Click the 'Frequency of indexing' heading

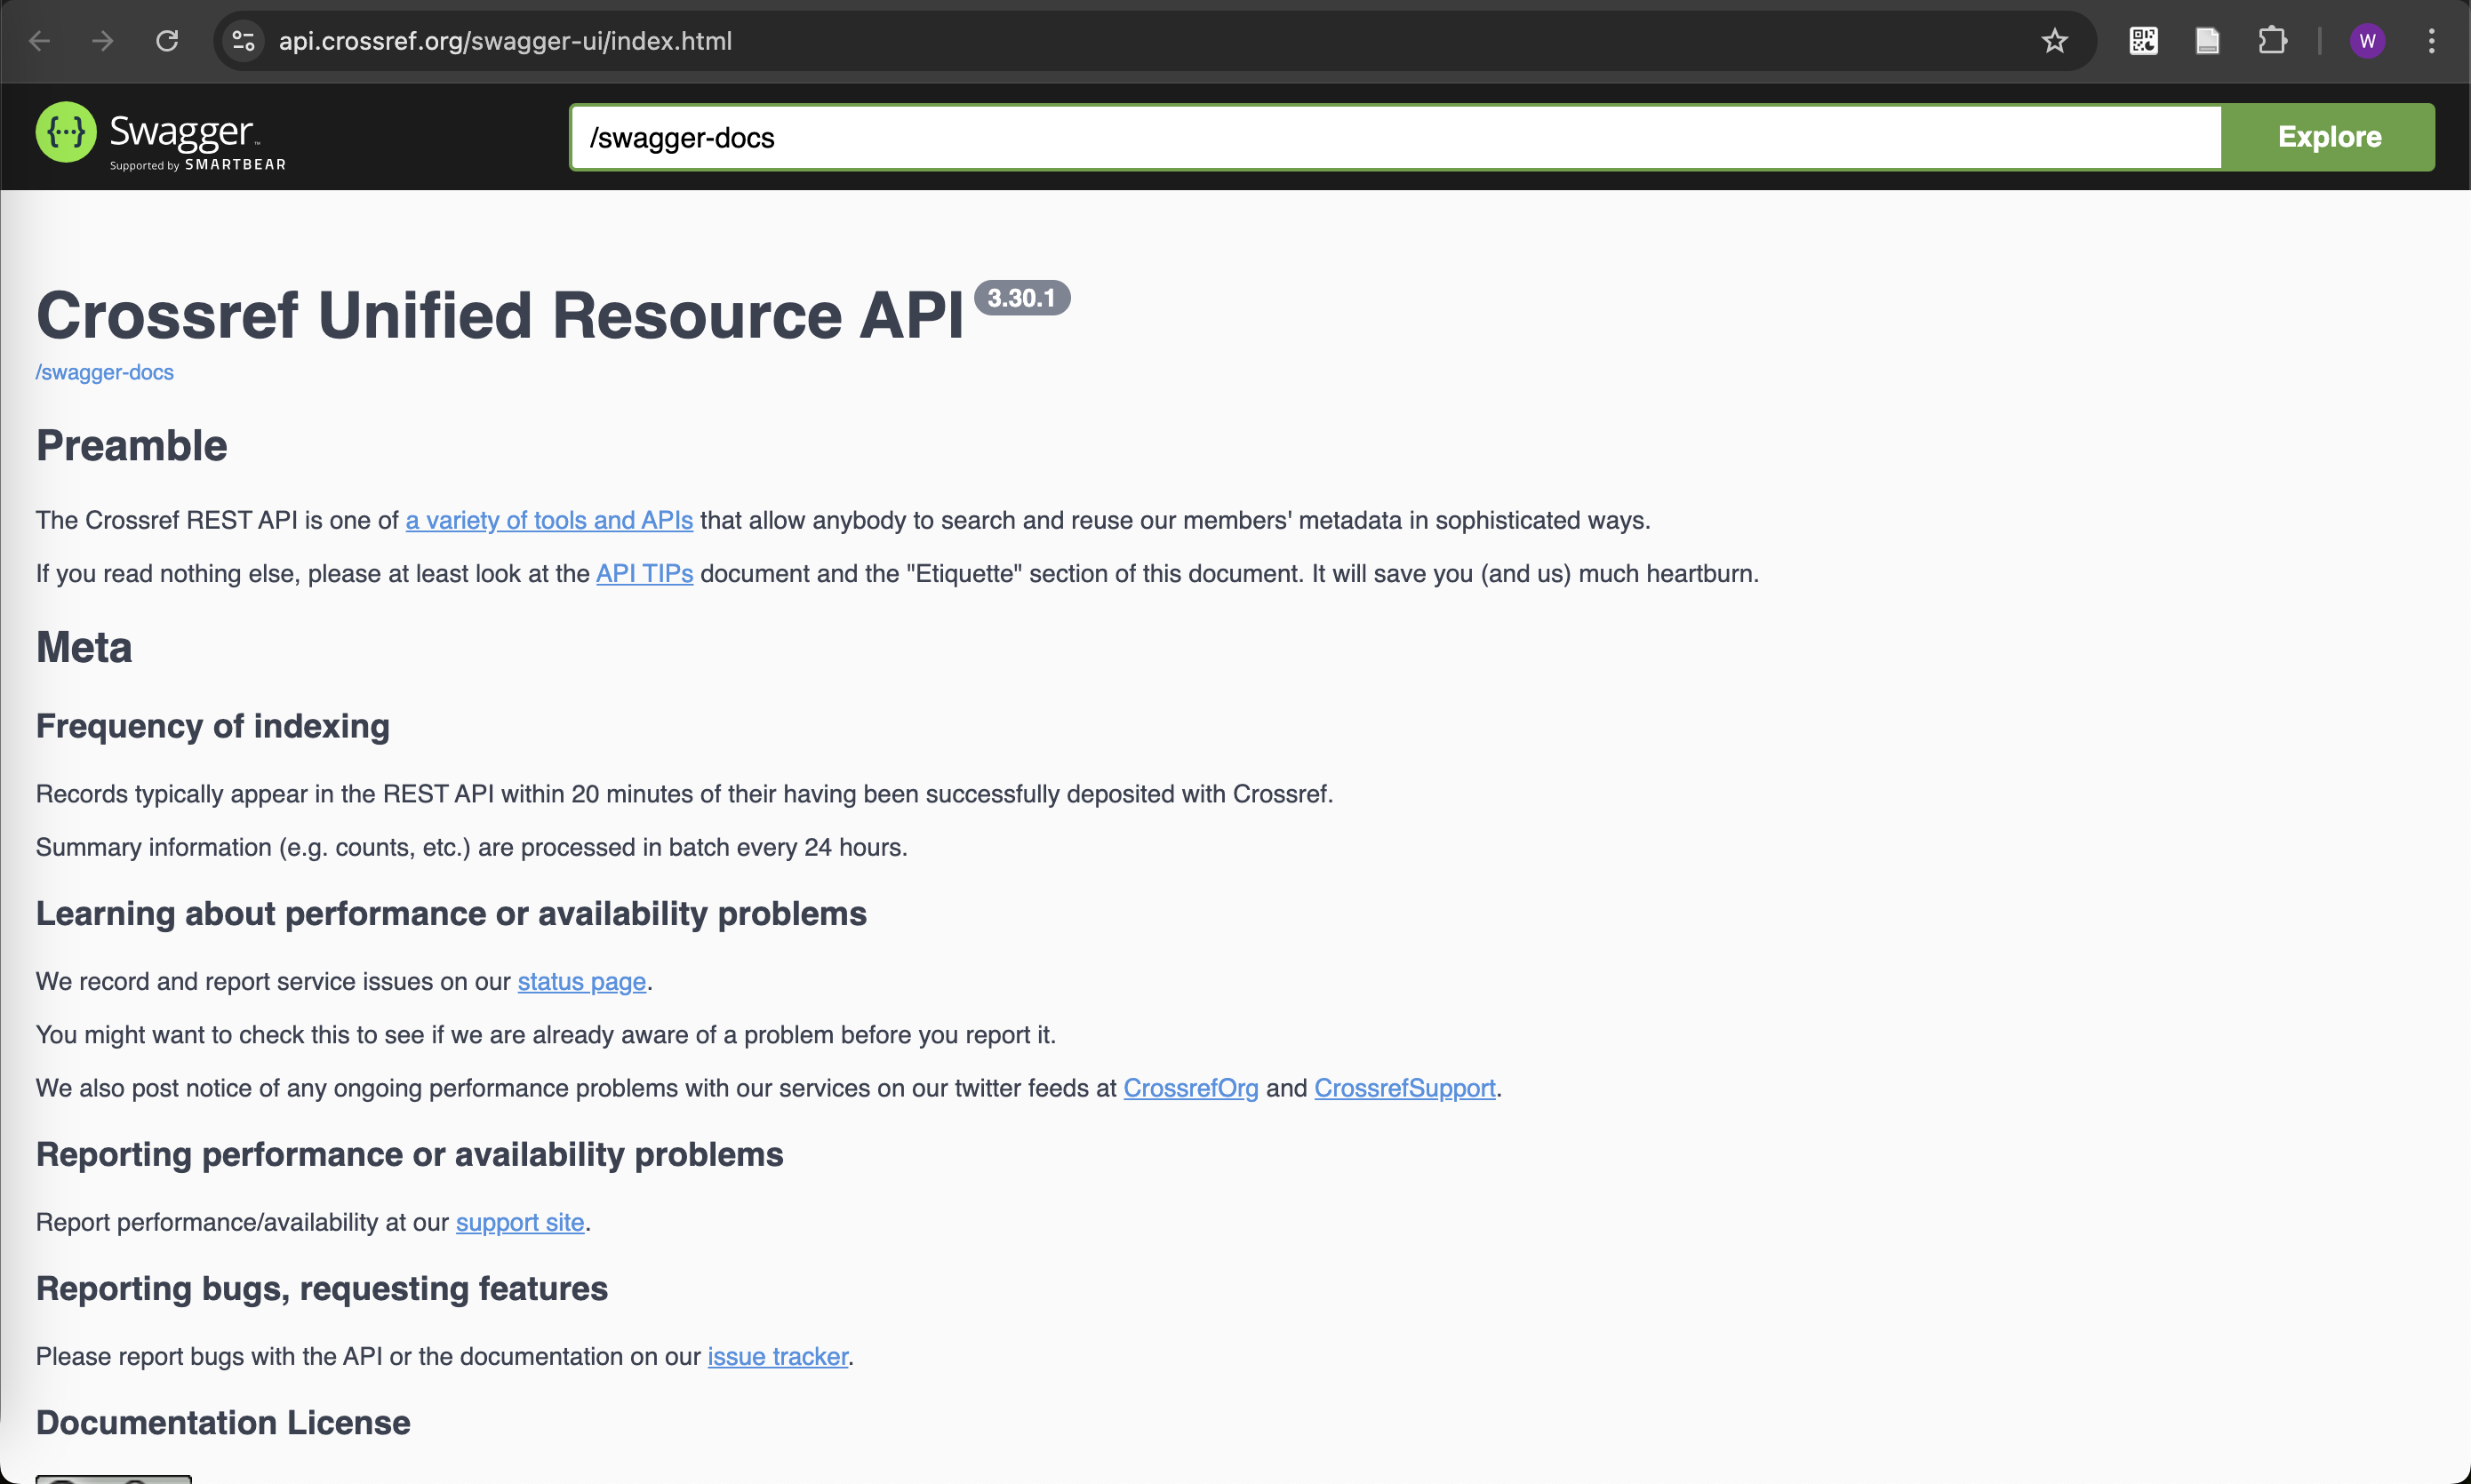[213, 726]
